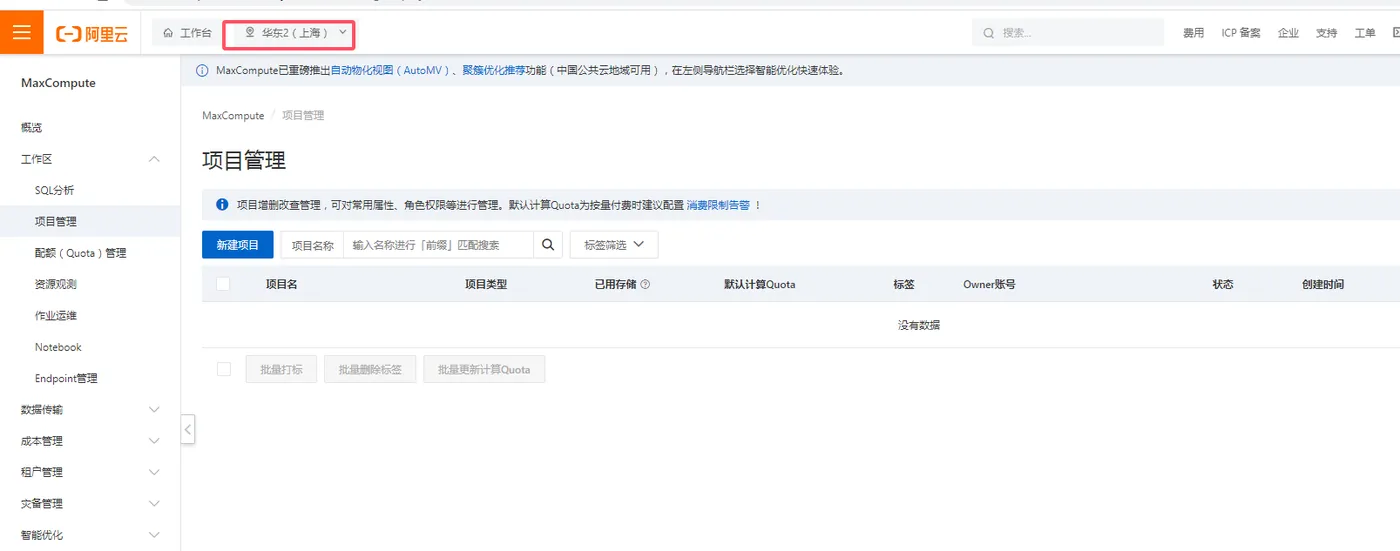Click the 项目名 column header
The width and height of the screenshot is (1400, 551).
point(282,284)
